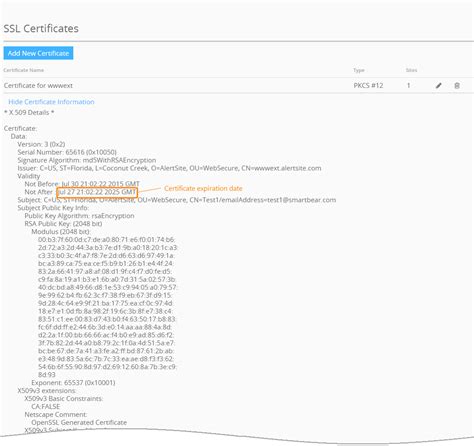The image size is (474, 446).
Task: Click the SSL Certificates page heading
Action: pos(41,28)
